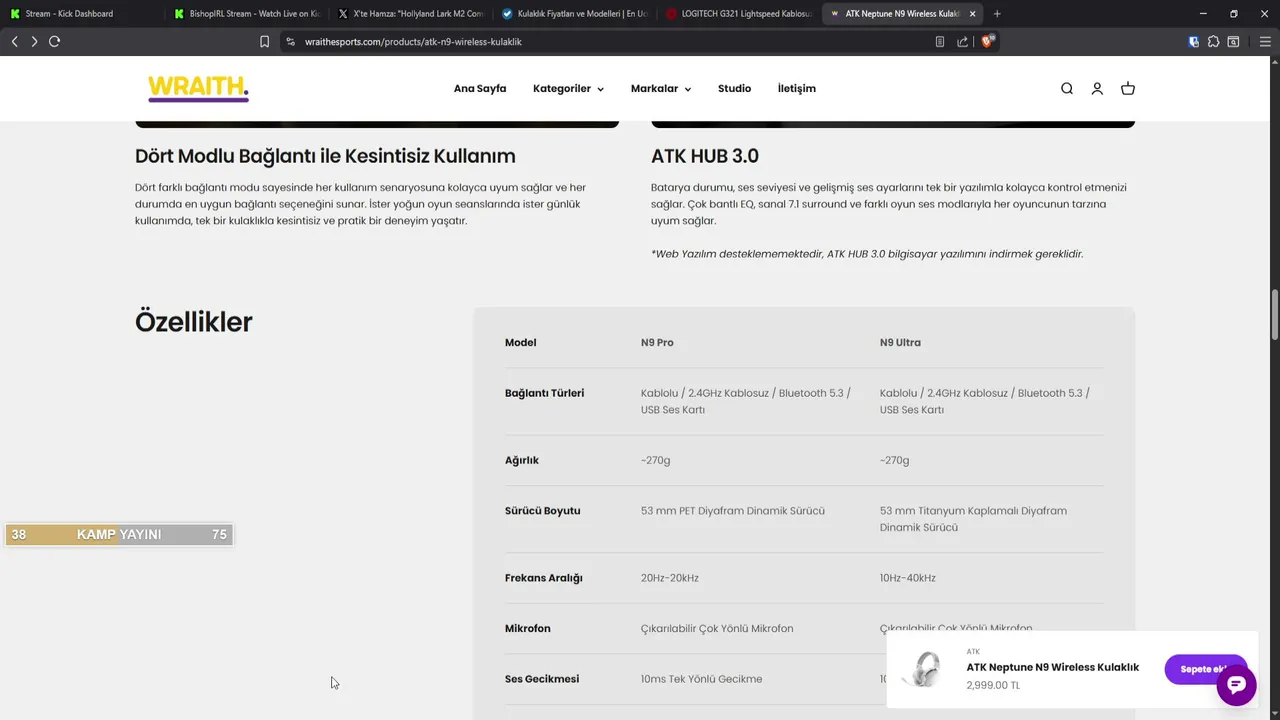The width and height of the screenshot is (1280, 720).
Task: Open the Extensions puzzle icon
Action: 1213,42
